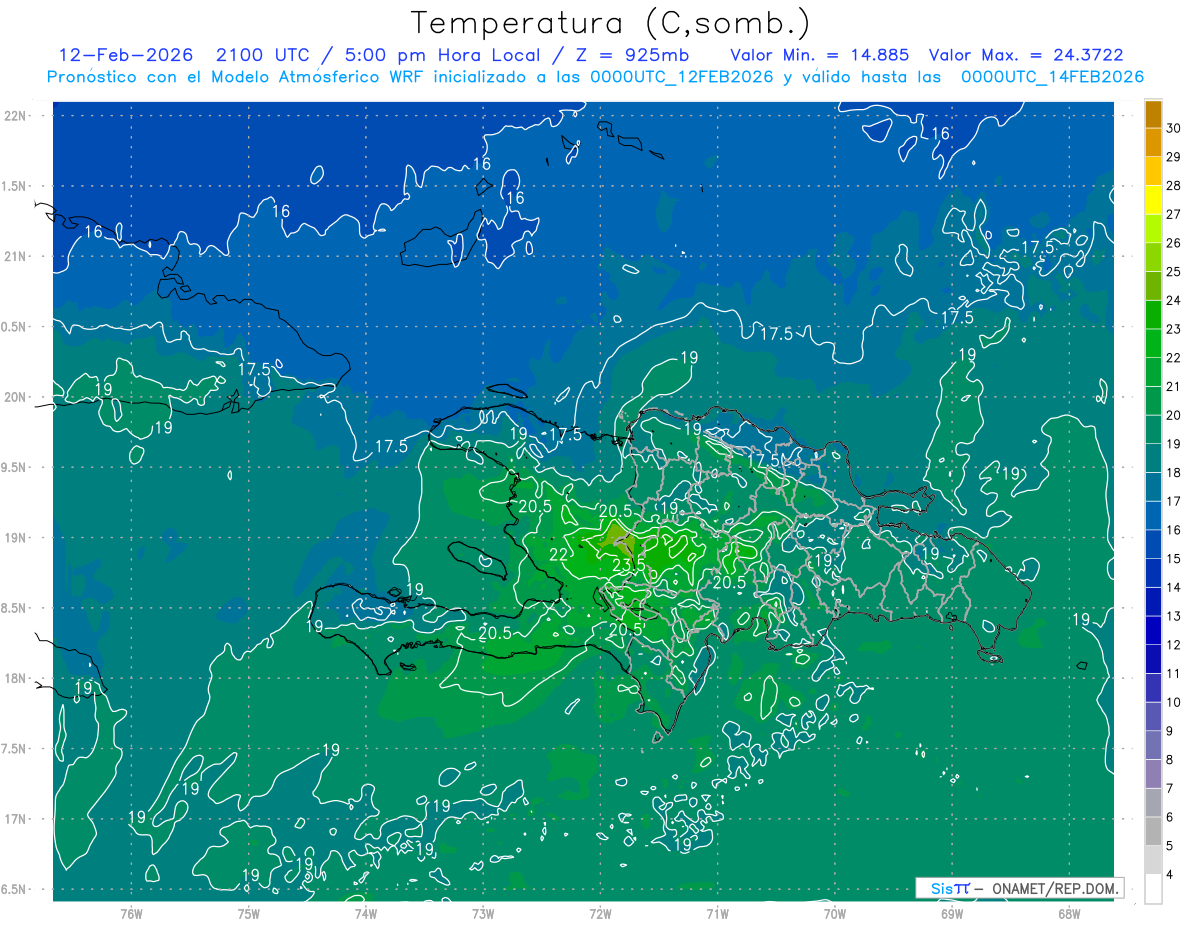
Task: Click the legend scale number 9
Action: click(x=1171, y=731)
